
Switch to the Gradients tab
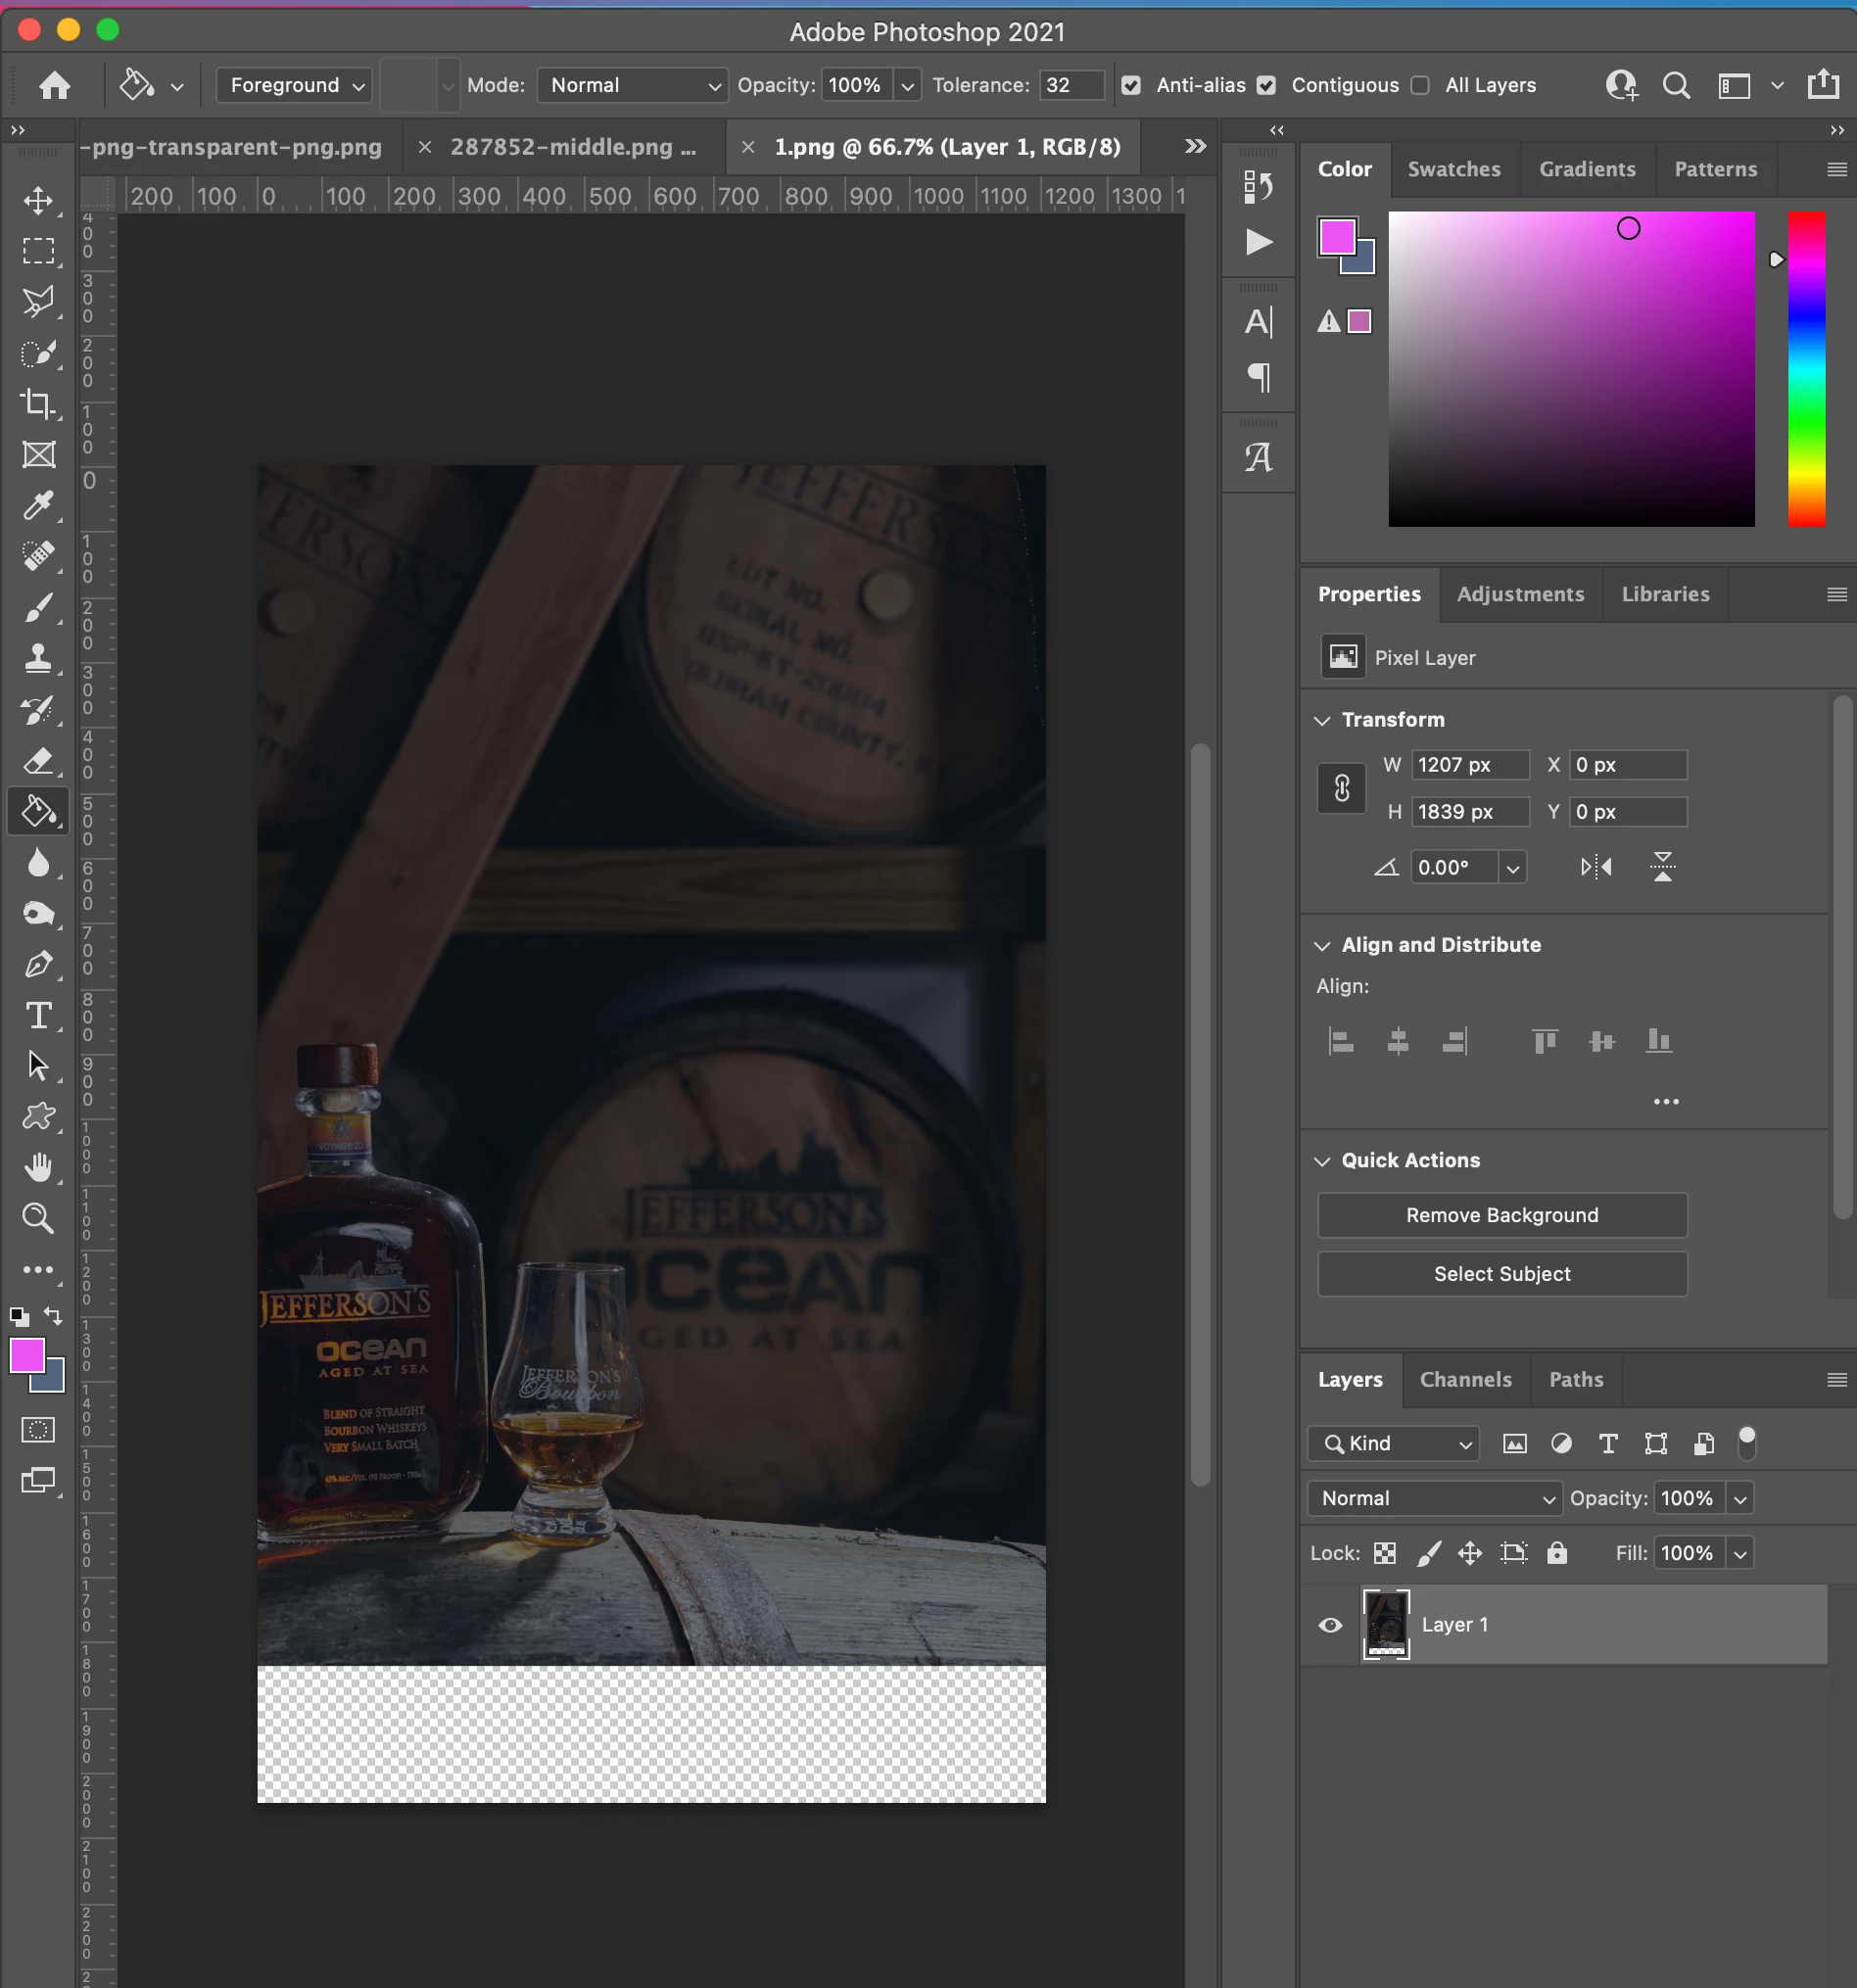click(x=1587, y=170)
